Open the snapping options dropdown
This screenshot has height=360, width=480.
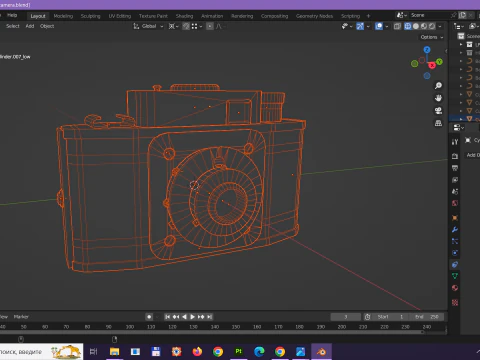pos(197,26)
